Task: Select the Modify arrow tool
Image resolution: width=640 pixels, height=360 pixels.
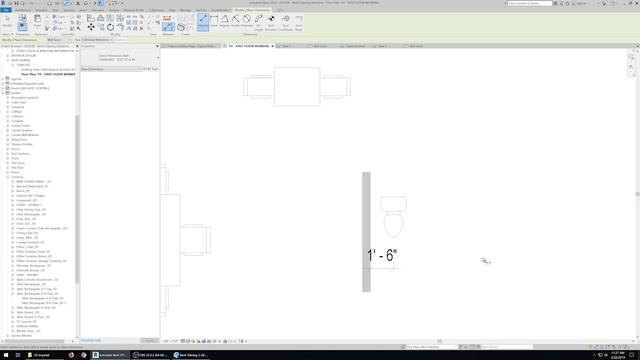Action: coord(7,21)
